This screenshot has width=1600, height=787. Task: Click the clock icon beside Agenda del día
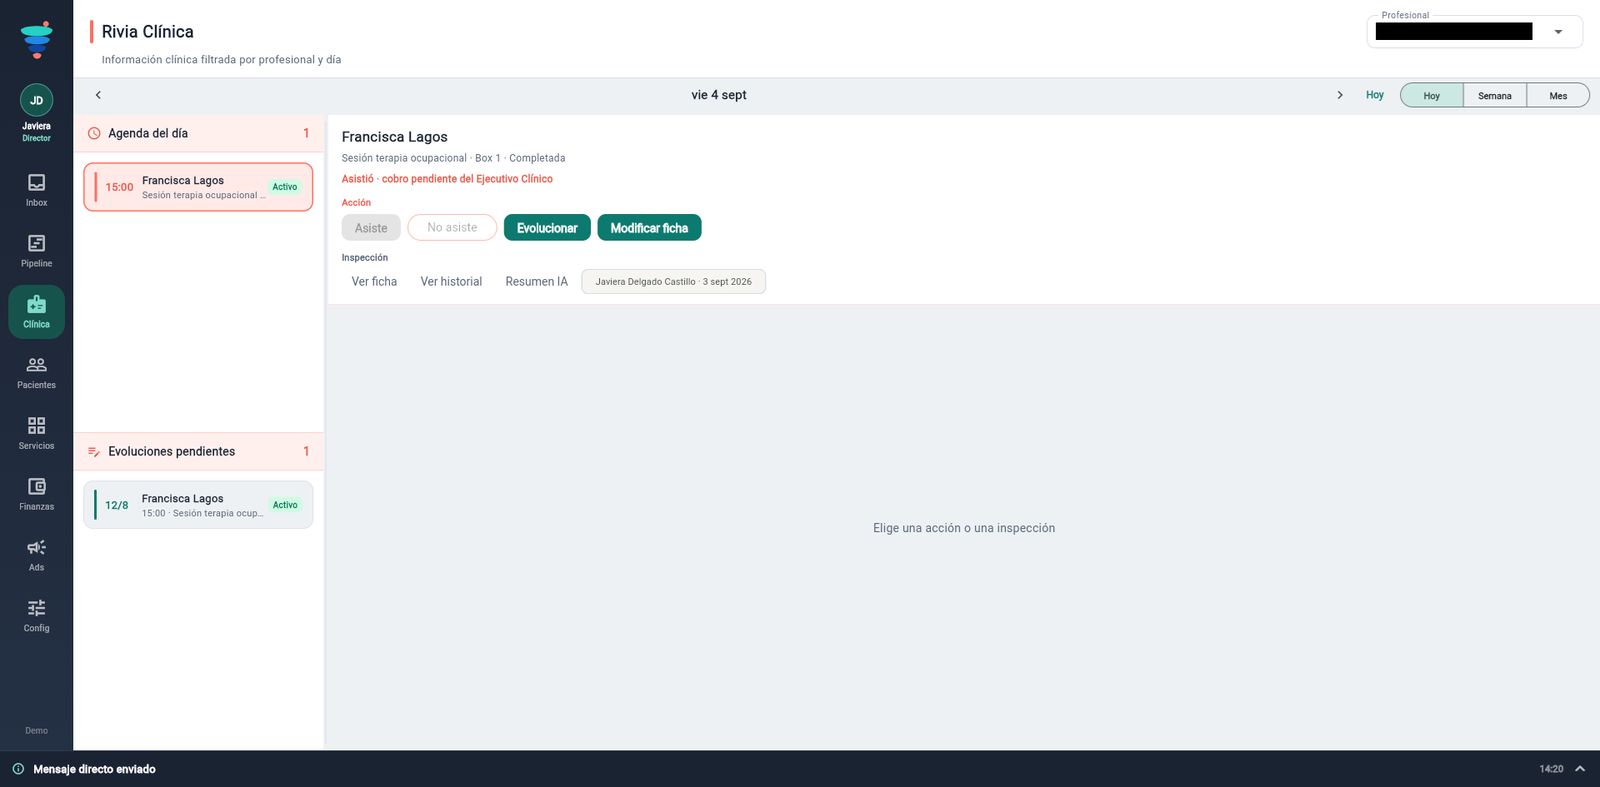(94, 133)
